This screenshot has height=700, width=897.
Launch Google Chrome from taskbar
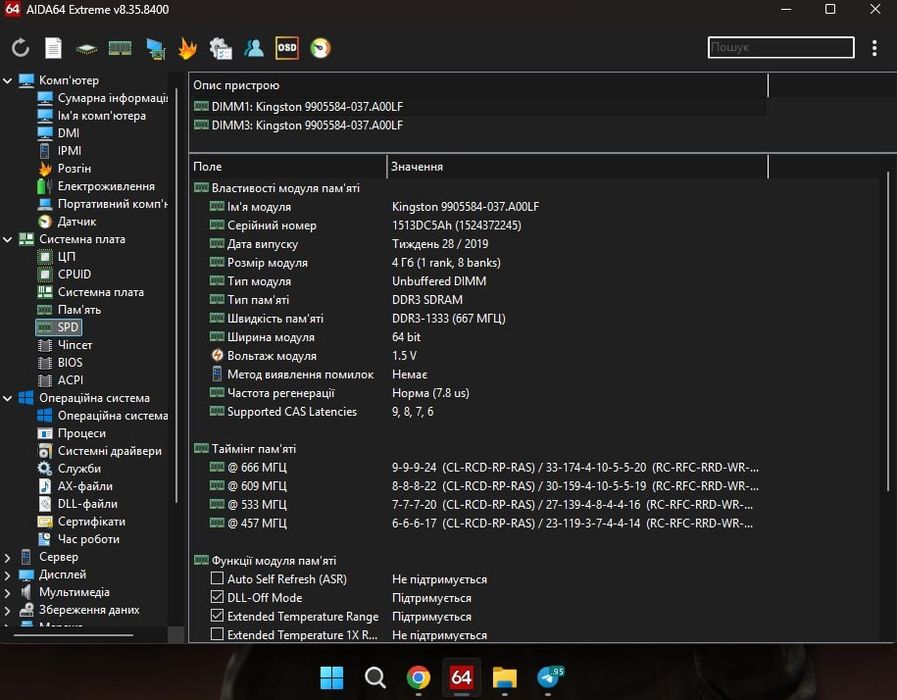coord(418,678)
